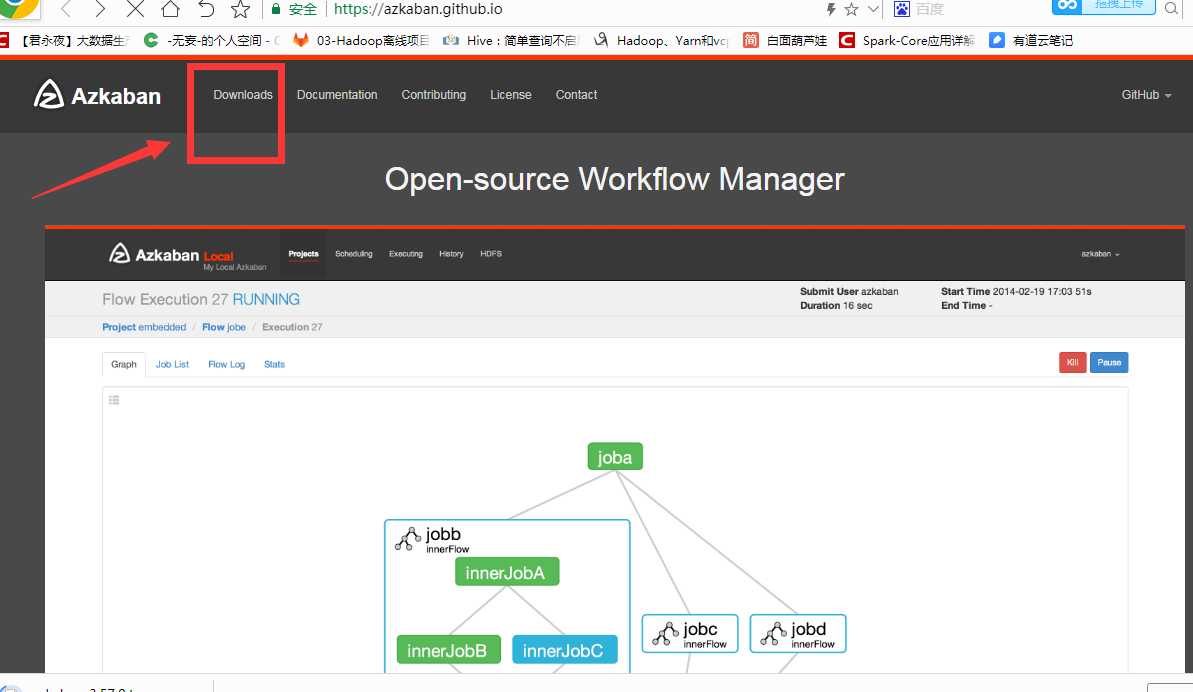Click the blue cloud upload button
Image resolution: width=1193 pixels, height=692 pixels.
pyautogui.click(x=1103, y=6)
